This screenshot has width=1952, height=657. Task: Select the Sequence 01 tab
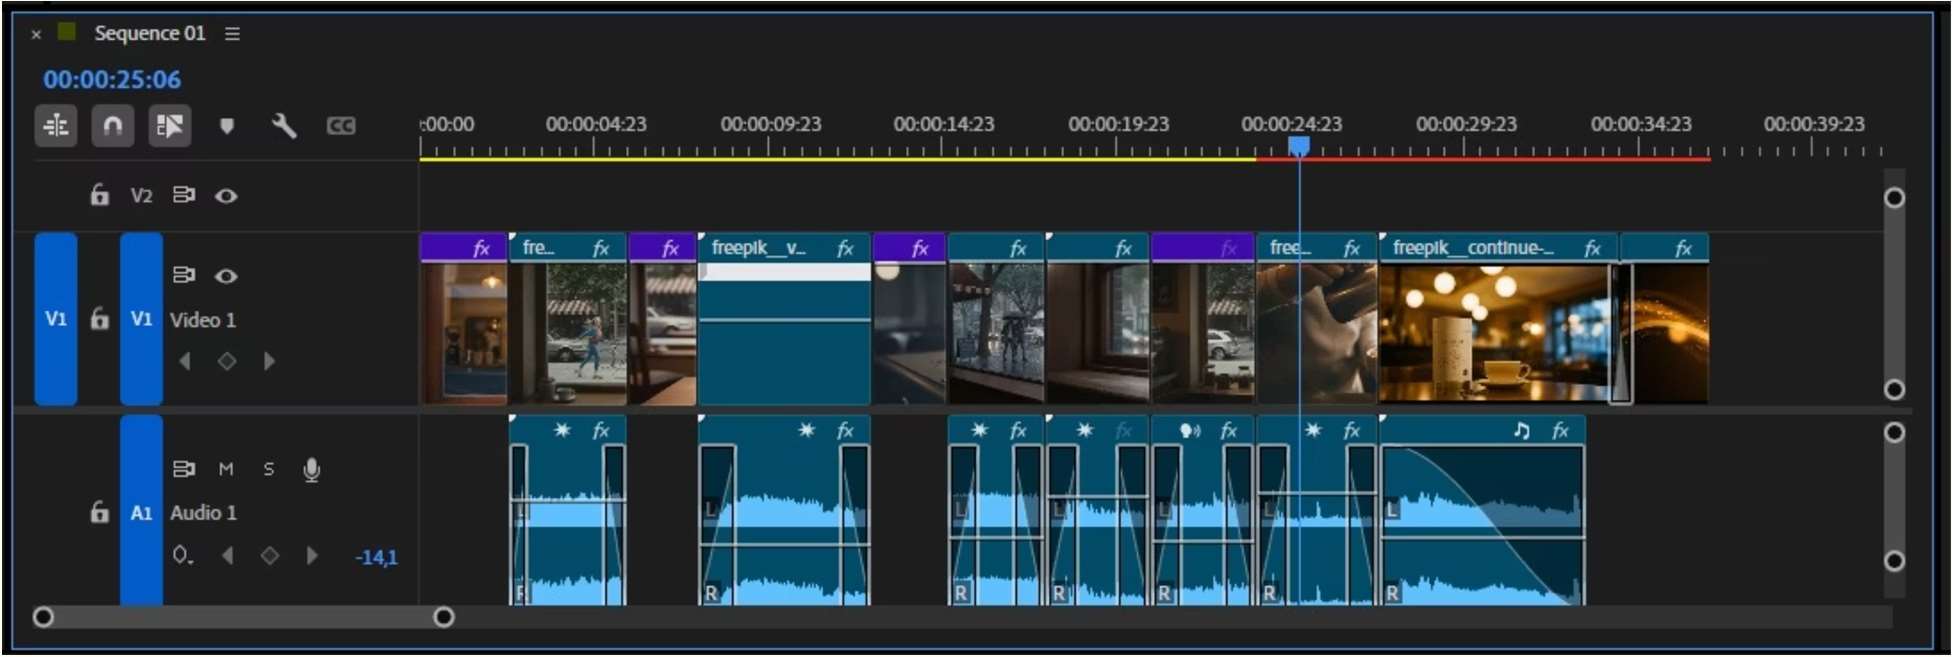tap(149, 33)
